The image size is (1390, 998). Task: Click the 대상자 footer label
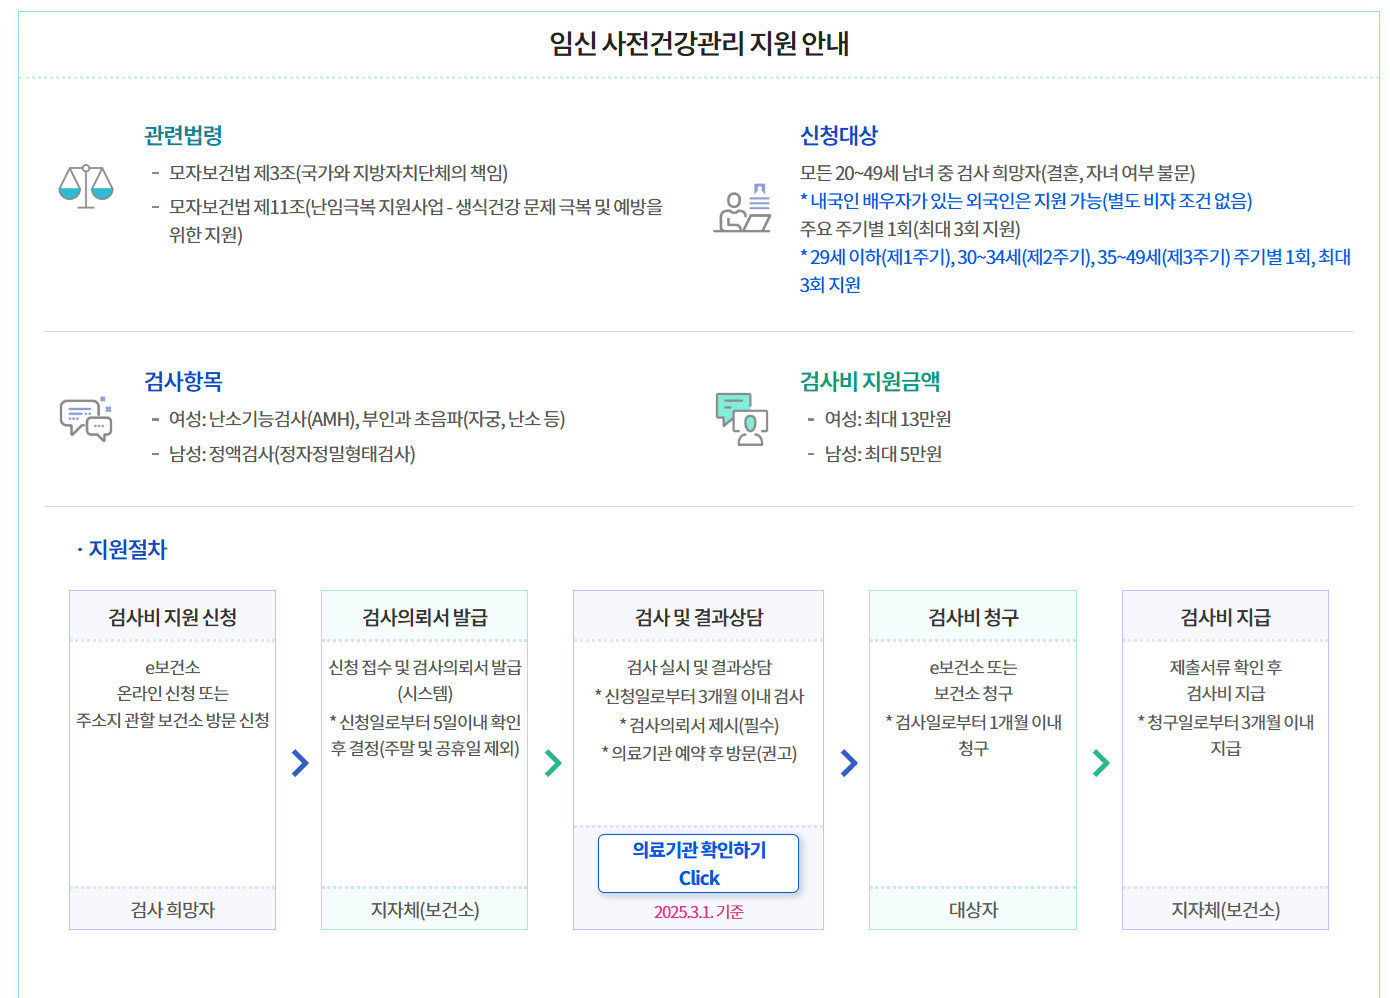point(973,910)
